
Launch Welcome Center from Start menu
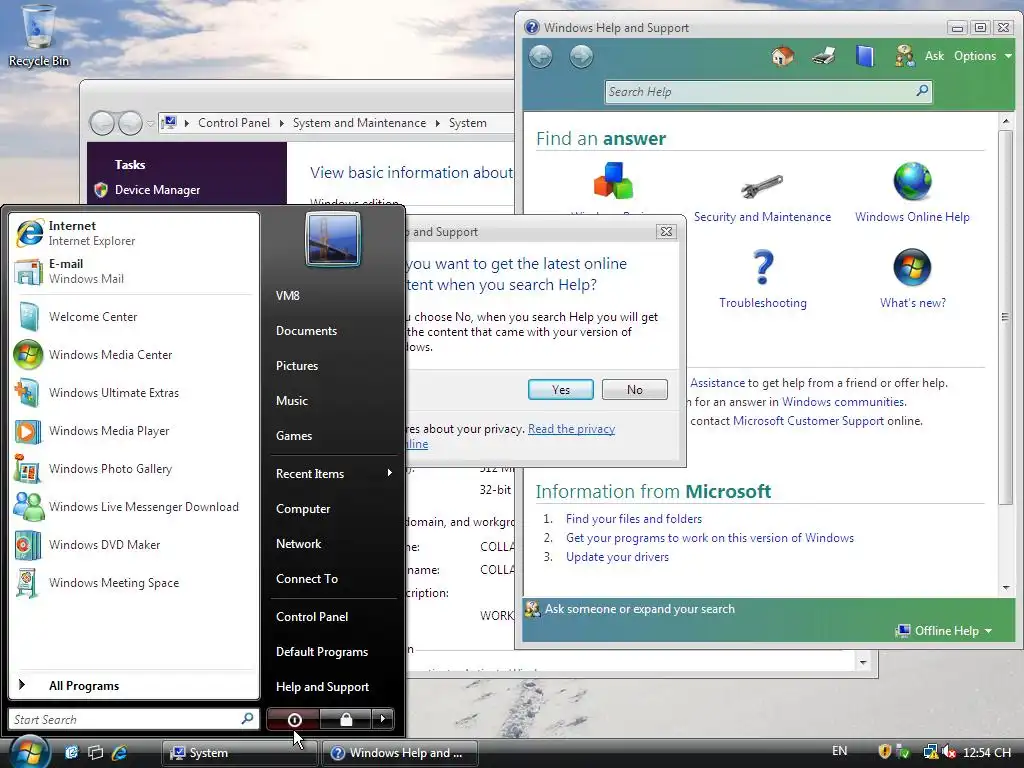click(x=134, y=317)
